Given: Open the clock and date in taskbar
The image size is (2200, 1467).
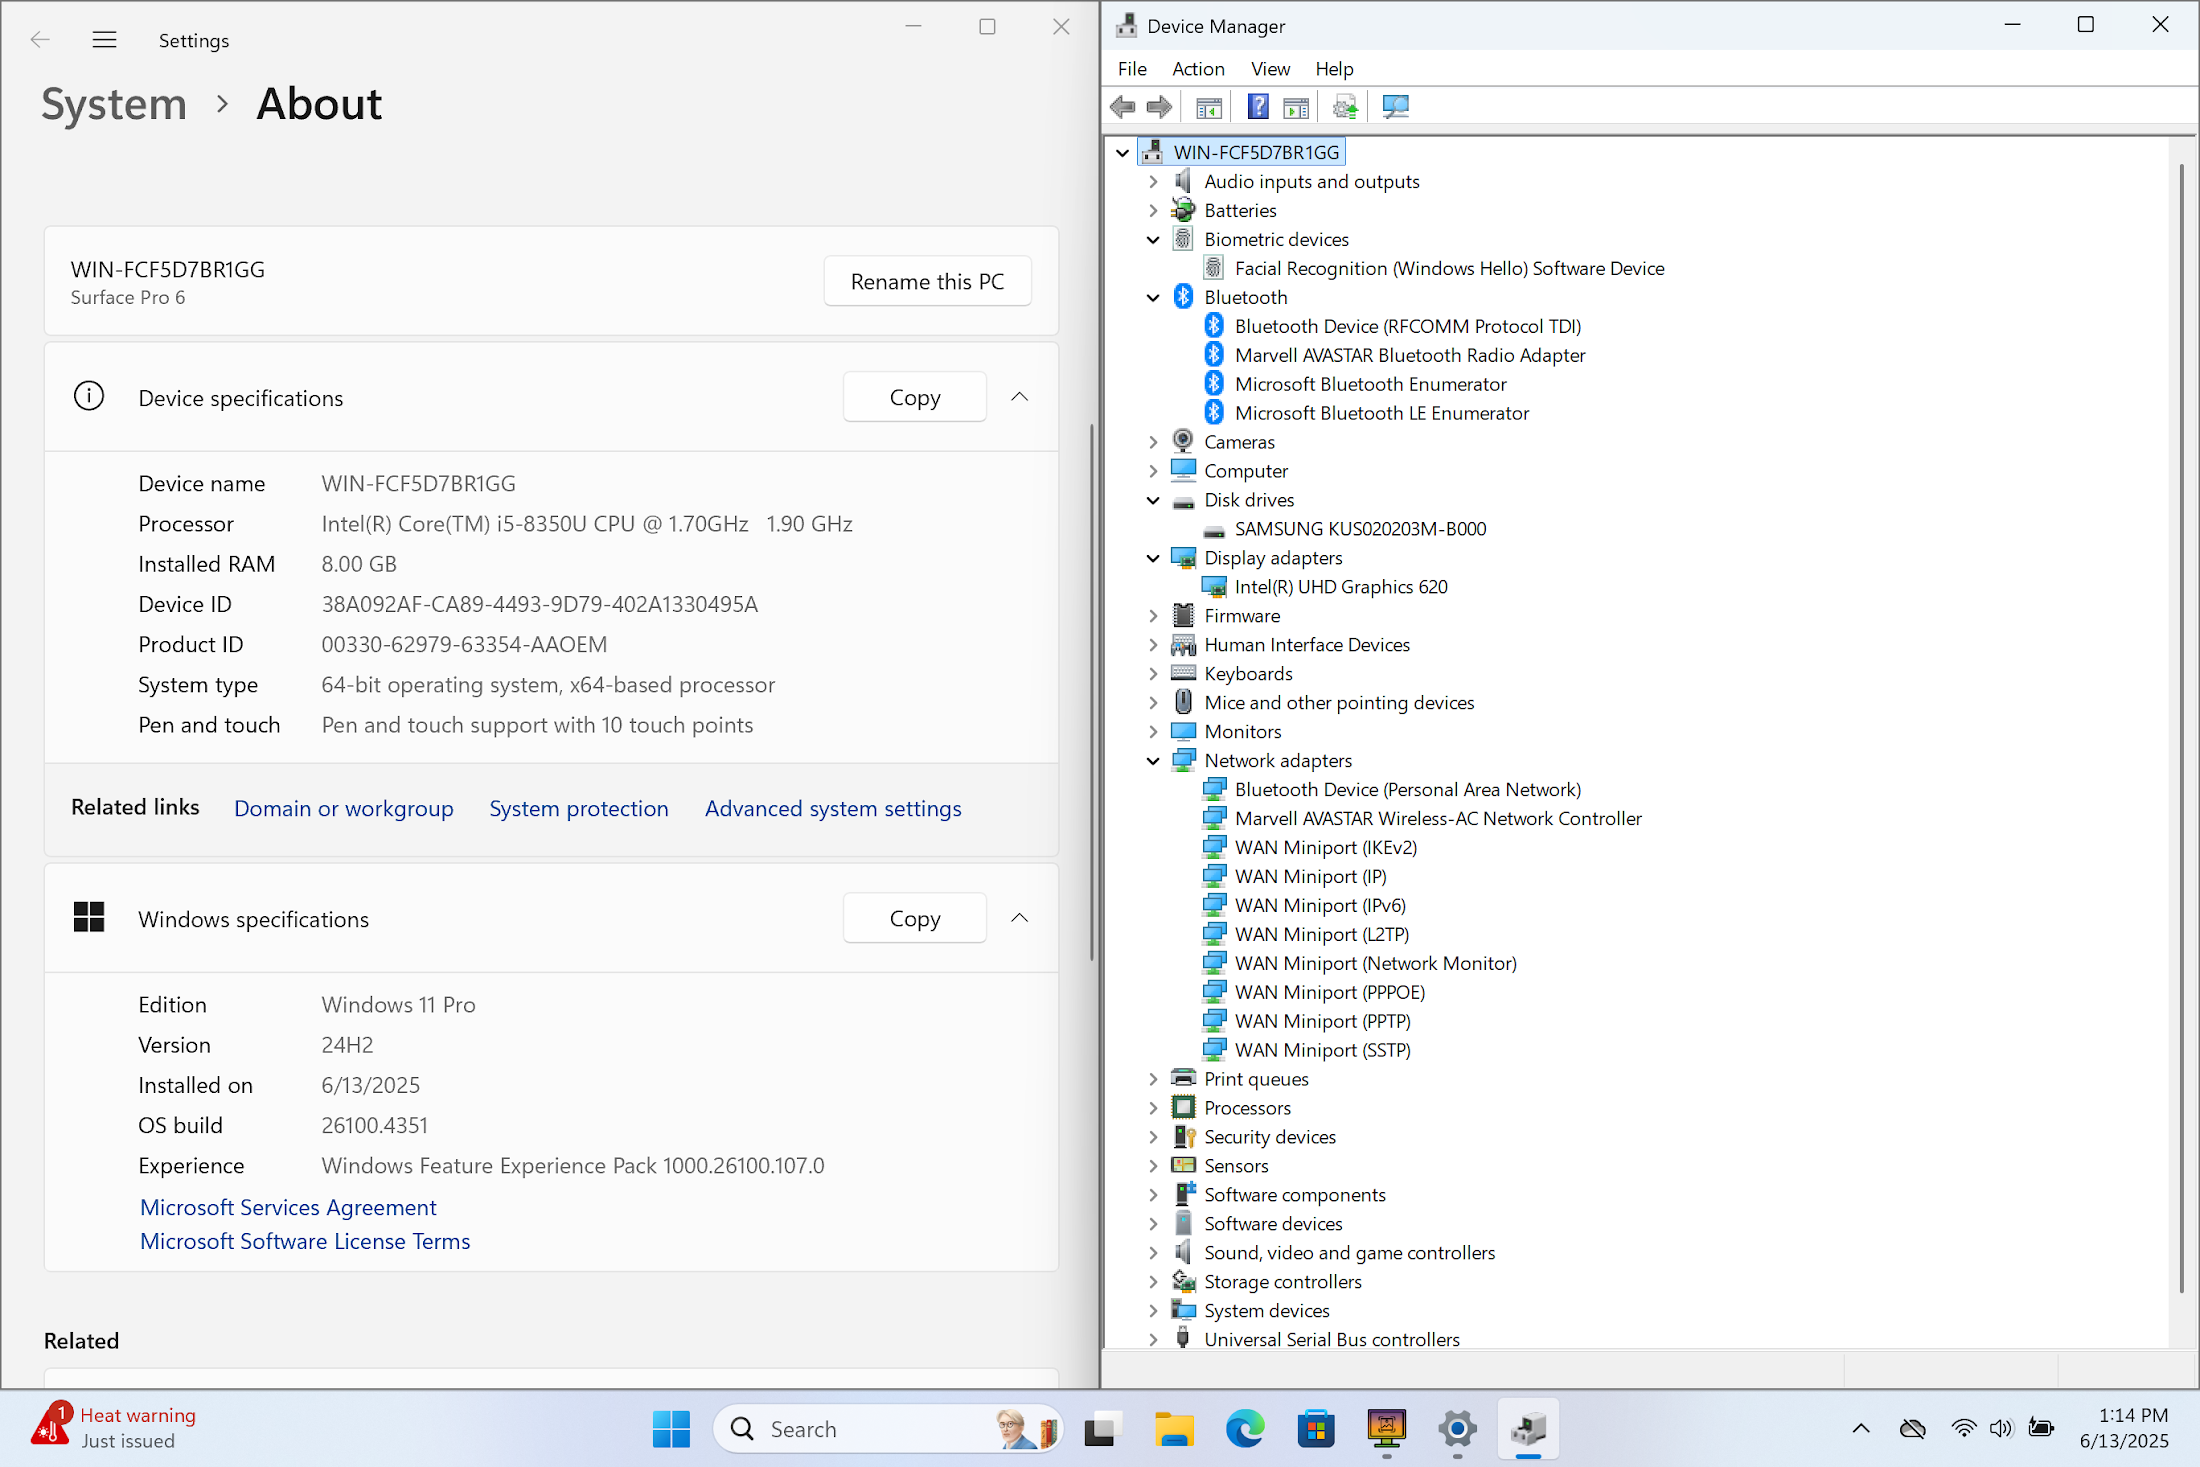Looking at the screenshot, I should click(2124, 1428).
